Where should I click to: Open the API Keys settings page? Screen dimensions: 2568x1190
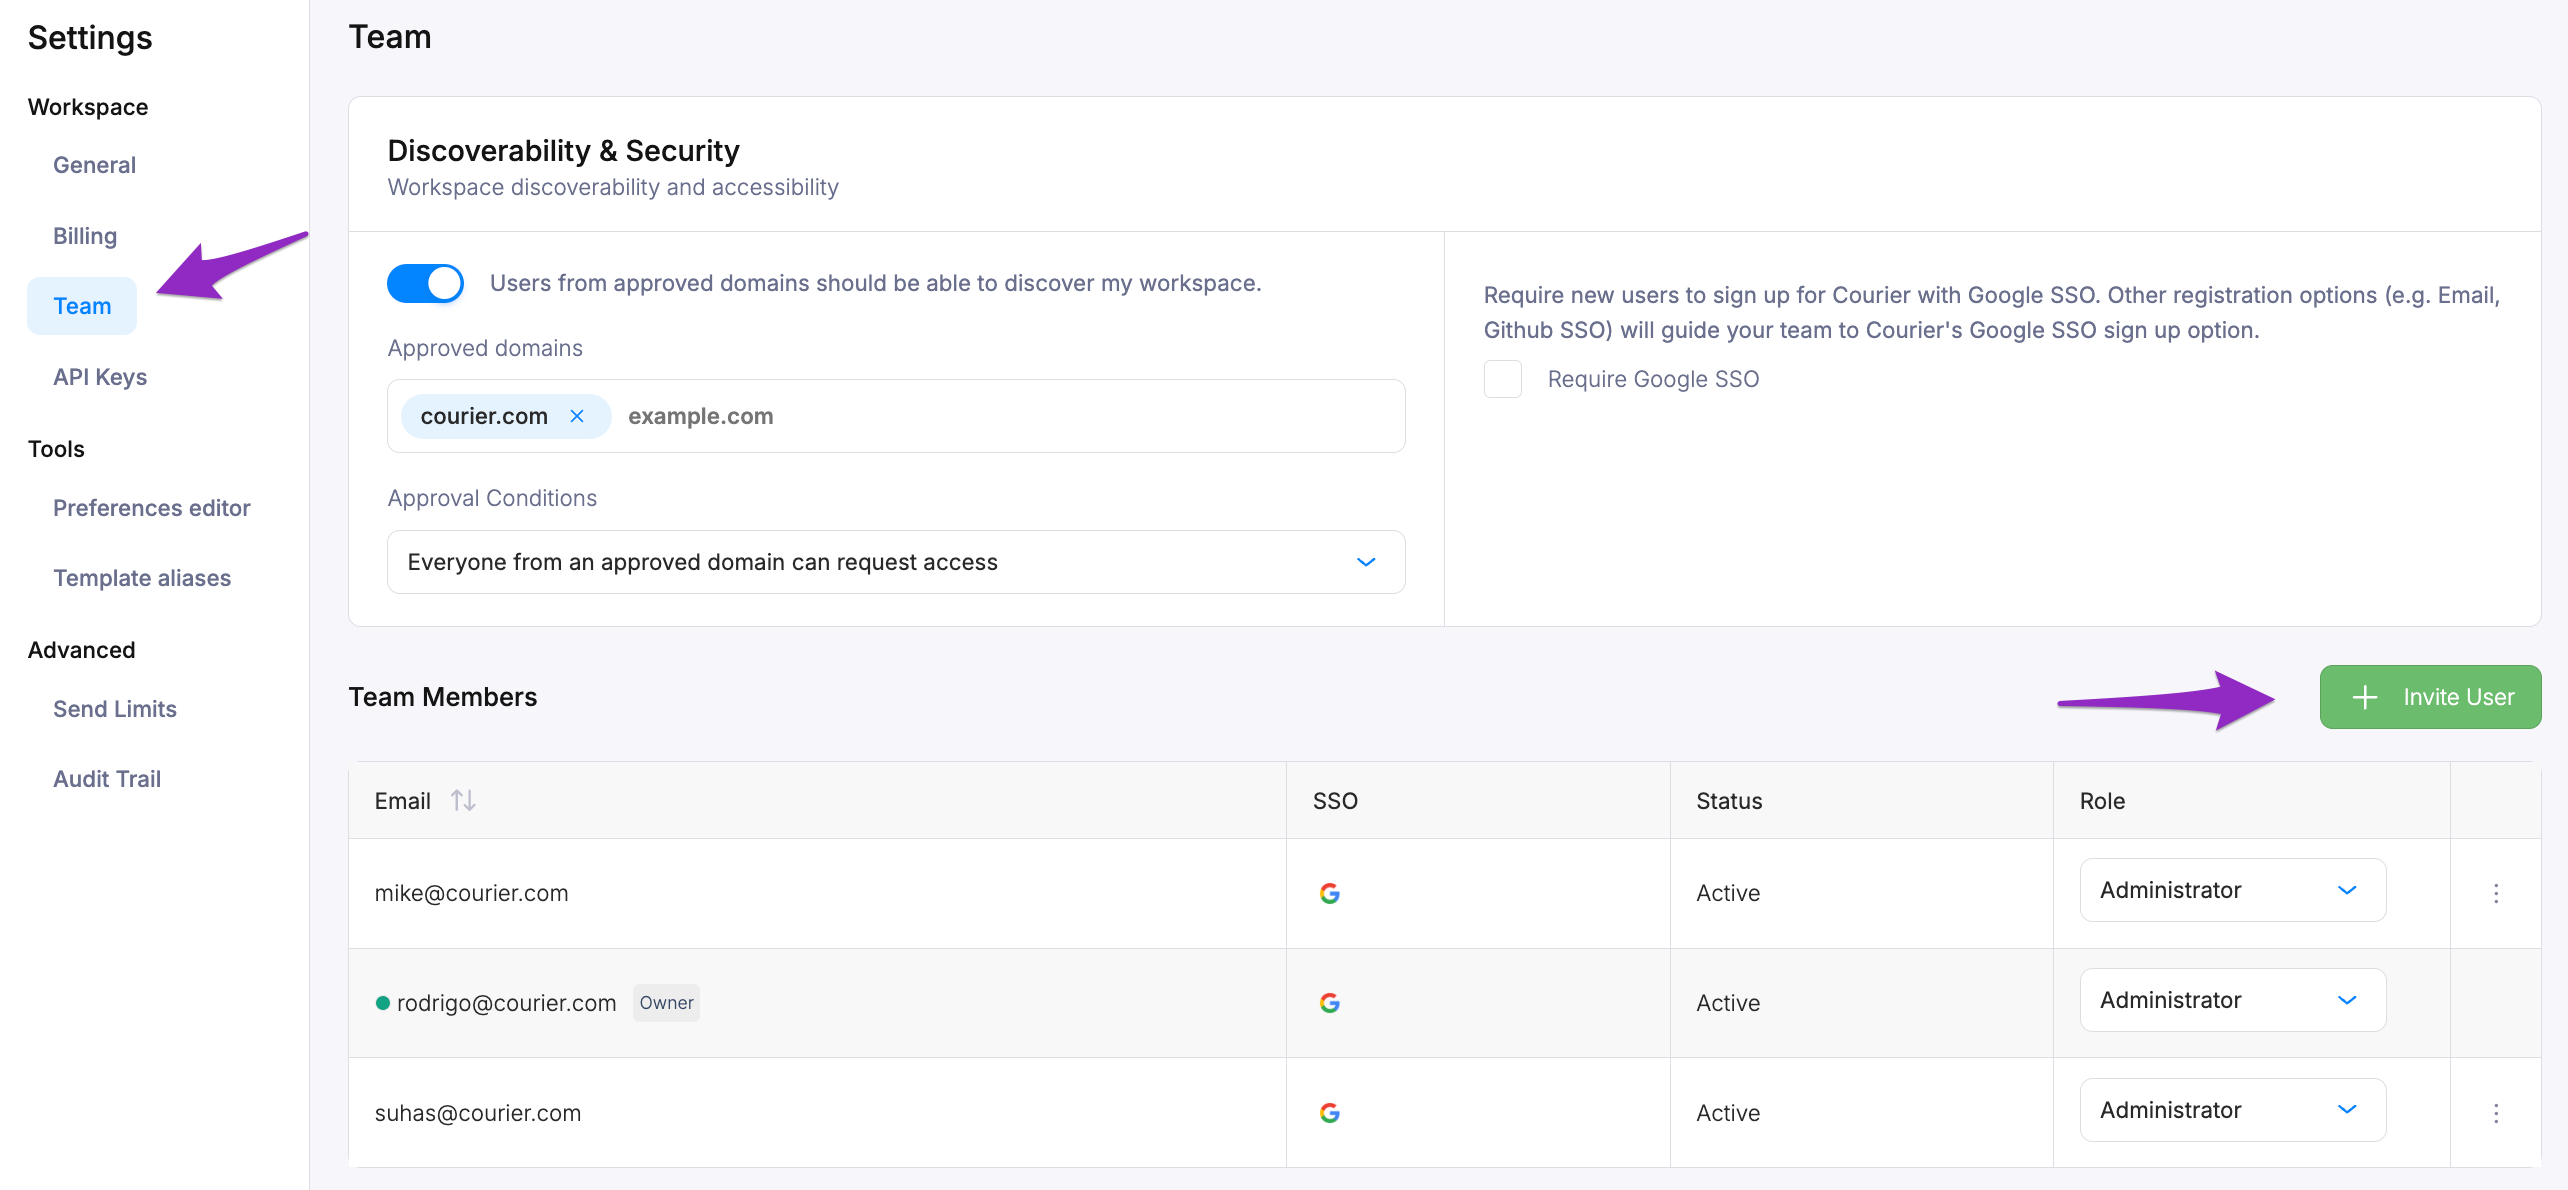point(100,377)
